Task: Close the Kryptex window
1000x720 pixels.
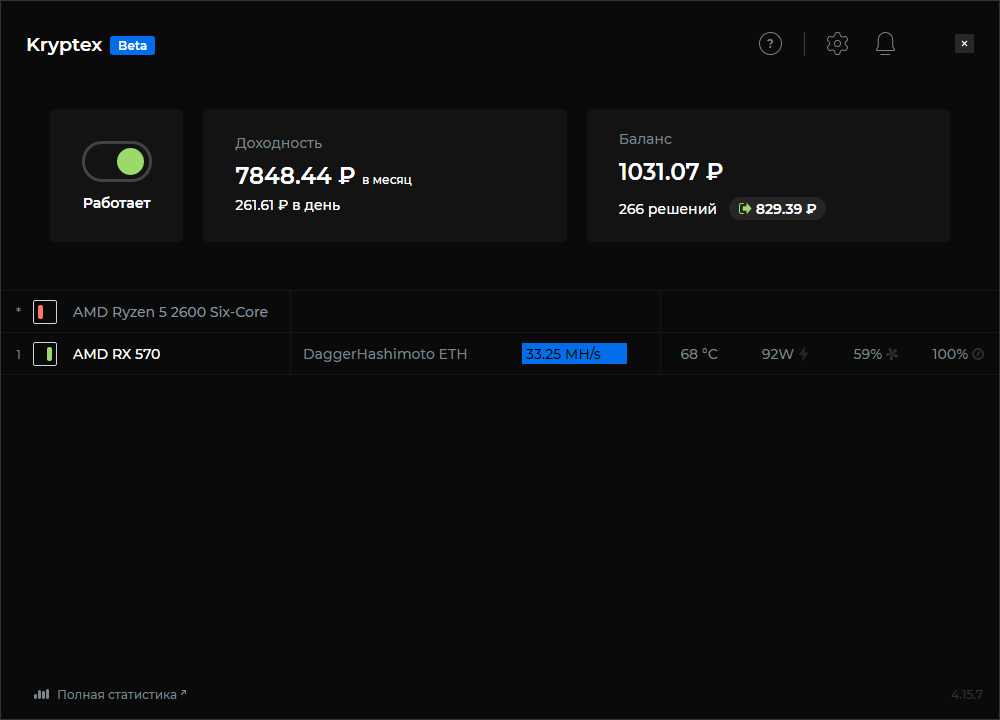Action: coord(964,43)
